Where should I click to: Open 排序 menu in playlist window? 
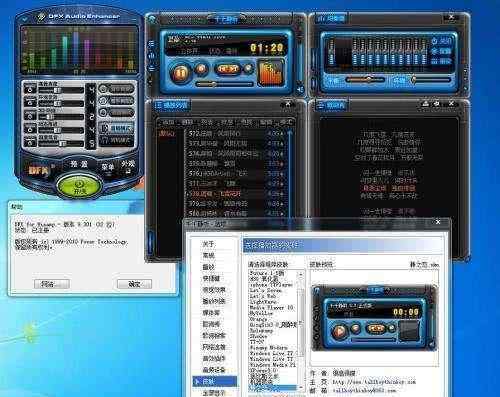(x=227, y=123)
